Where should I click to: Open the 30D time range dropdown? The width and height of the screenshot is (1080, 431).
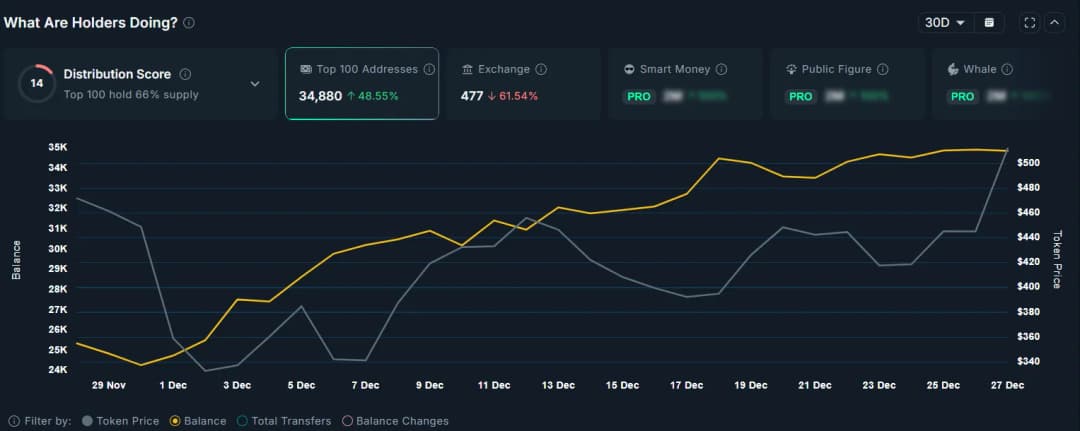945,22
